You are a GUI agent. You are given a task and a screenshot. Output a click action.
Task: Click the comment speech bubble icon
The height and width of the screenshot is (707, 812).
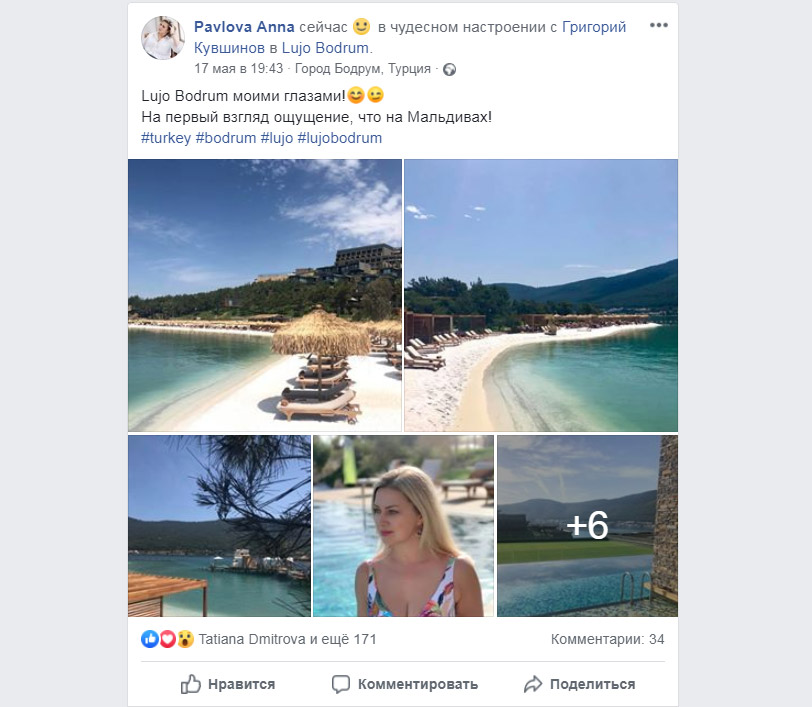[341, 684]
